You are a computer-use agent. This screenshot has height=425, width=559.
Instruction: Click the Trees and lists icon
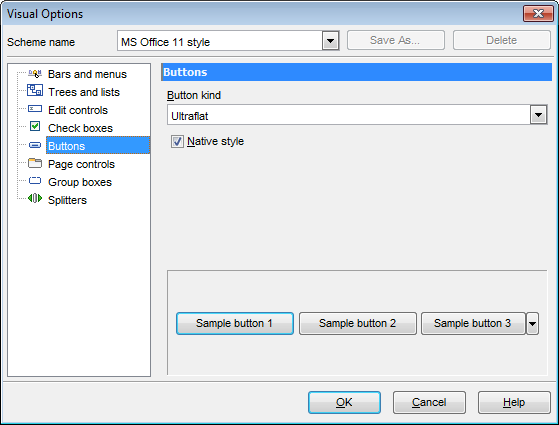click(35, 90)
